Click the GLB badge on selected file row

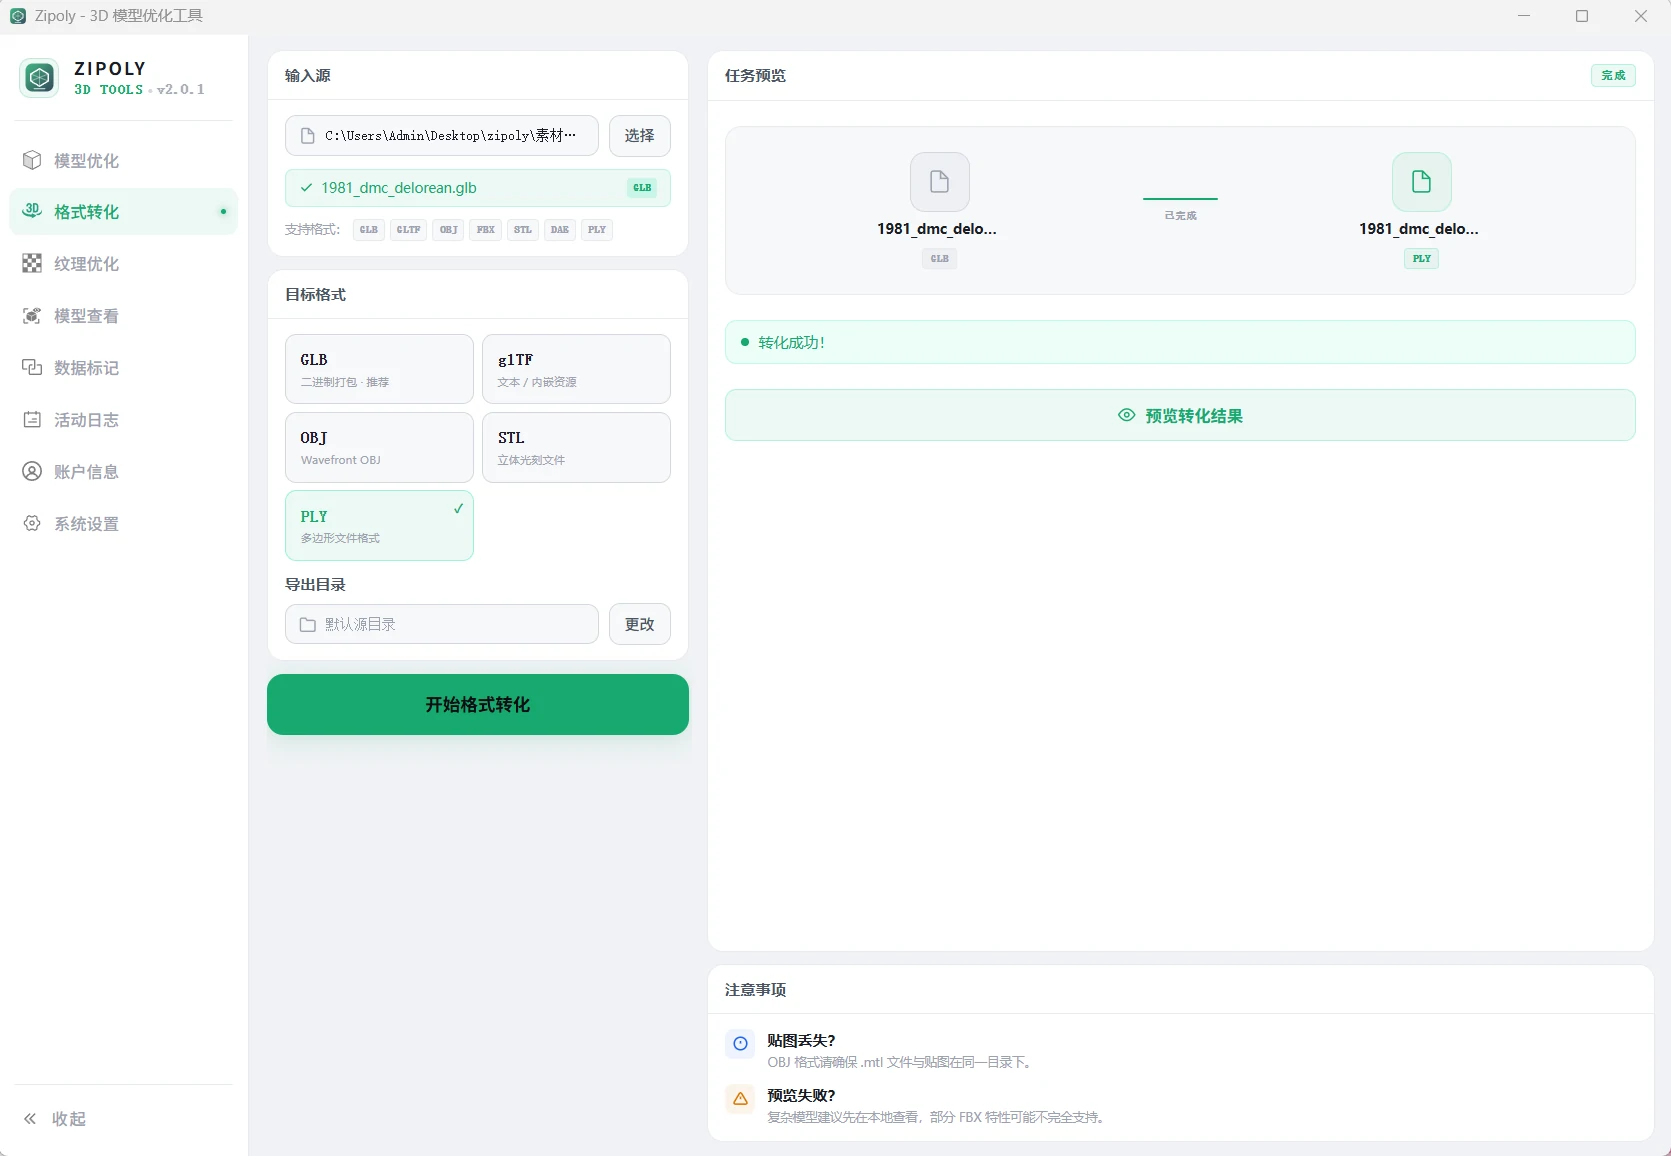point(642,188)
